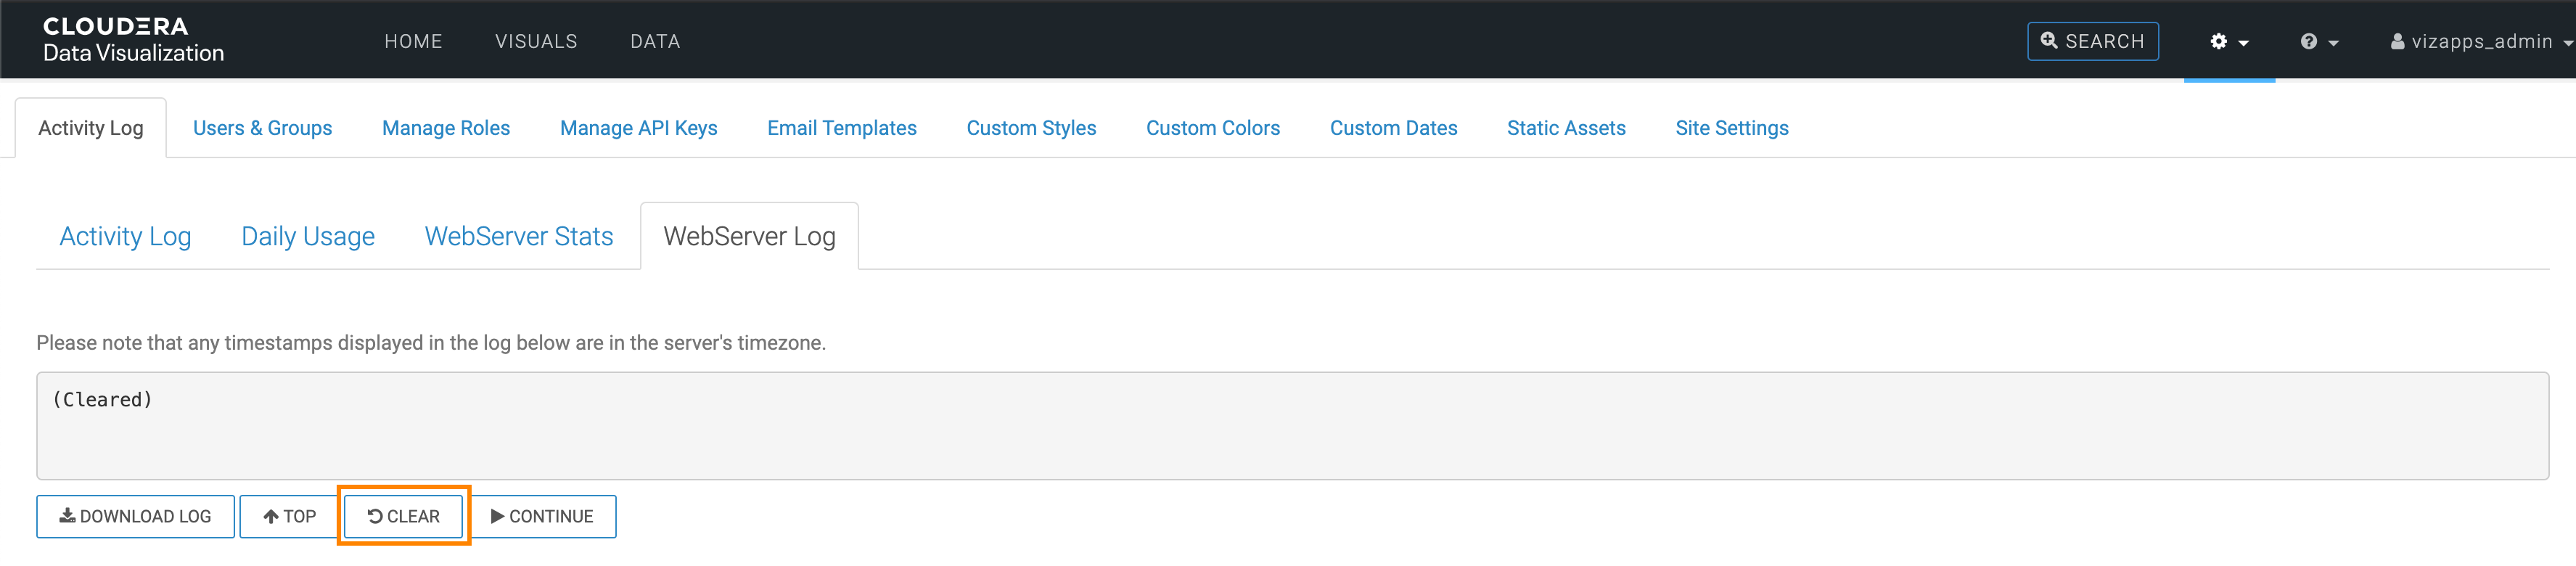Switch to the Users & Groups tab

(262, 128)
